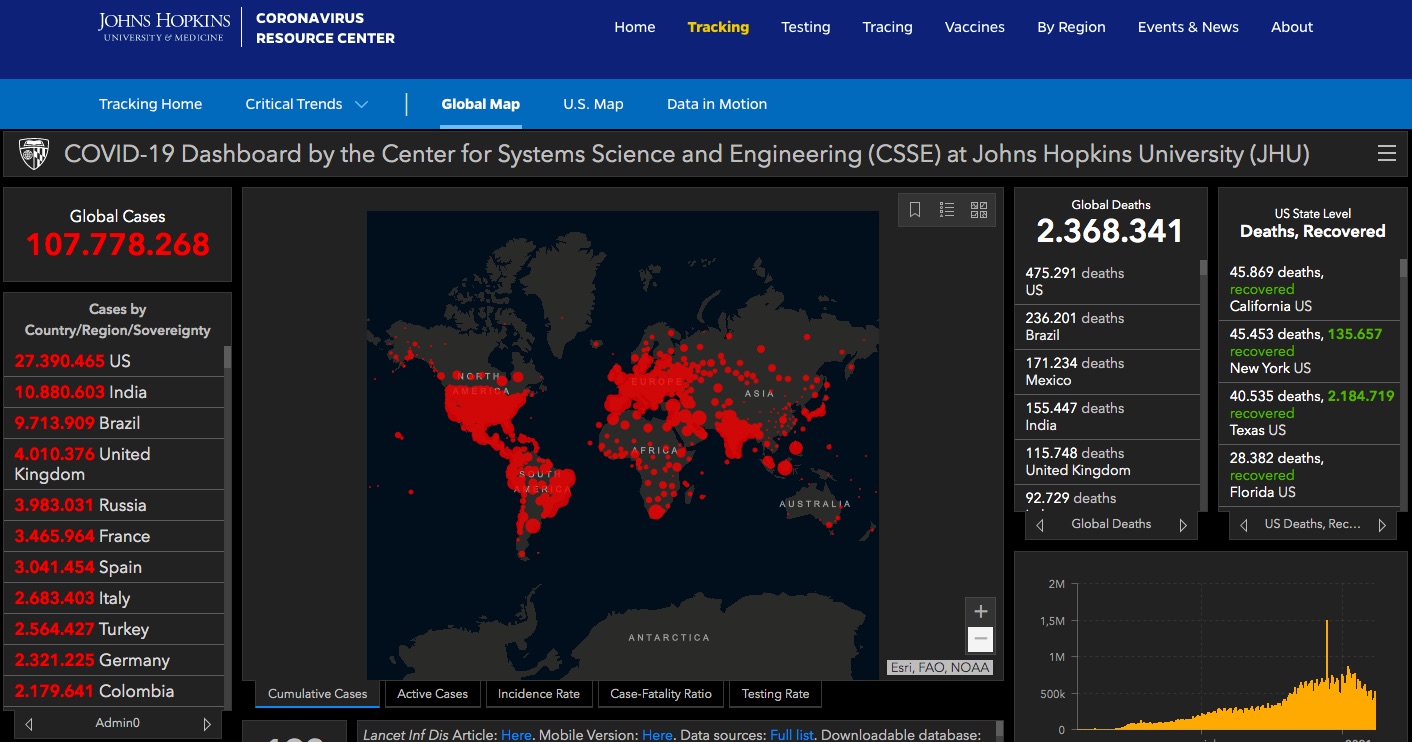Click previous arrow beside Global Deaths
This screenshot has height=742, width=1412.
point(1040,525)
